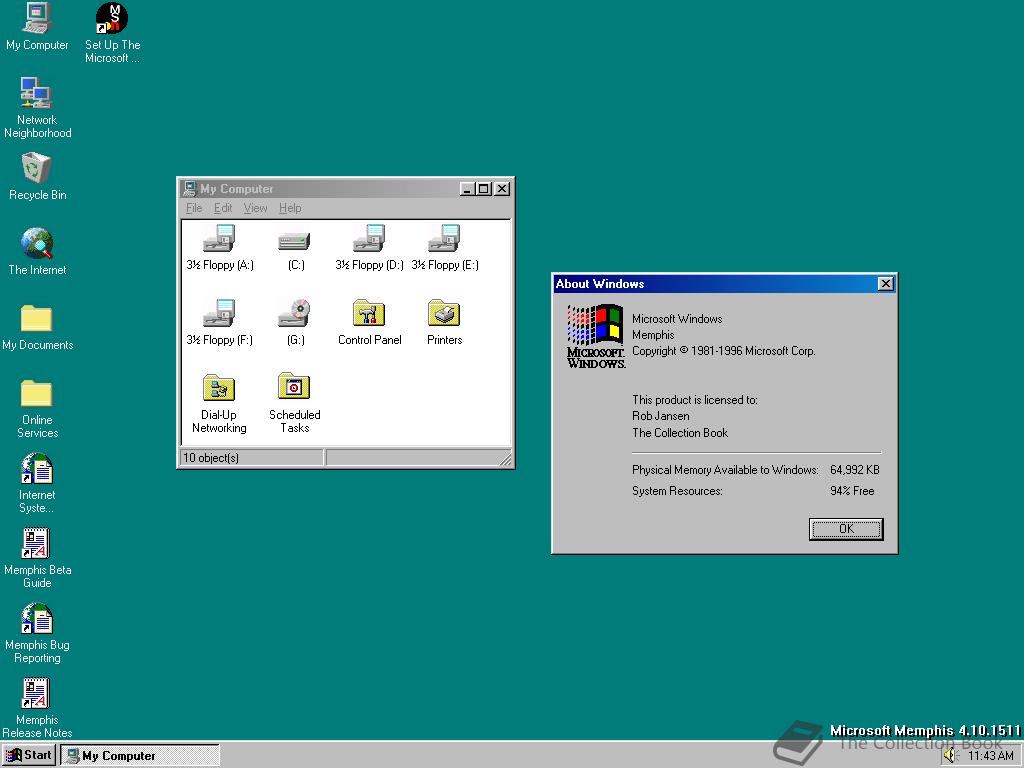Open Memphis Release Notes
Screen dimensions: 1024x768
point(37,693)
